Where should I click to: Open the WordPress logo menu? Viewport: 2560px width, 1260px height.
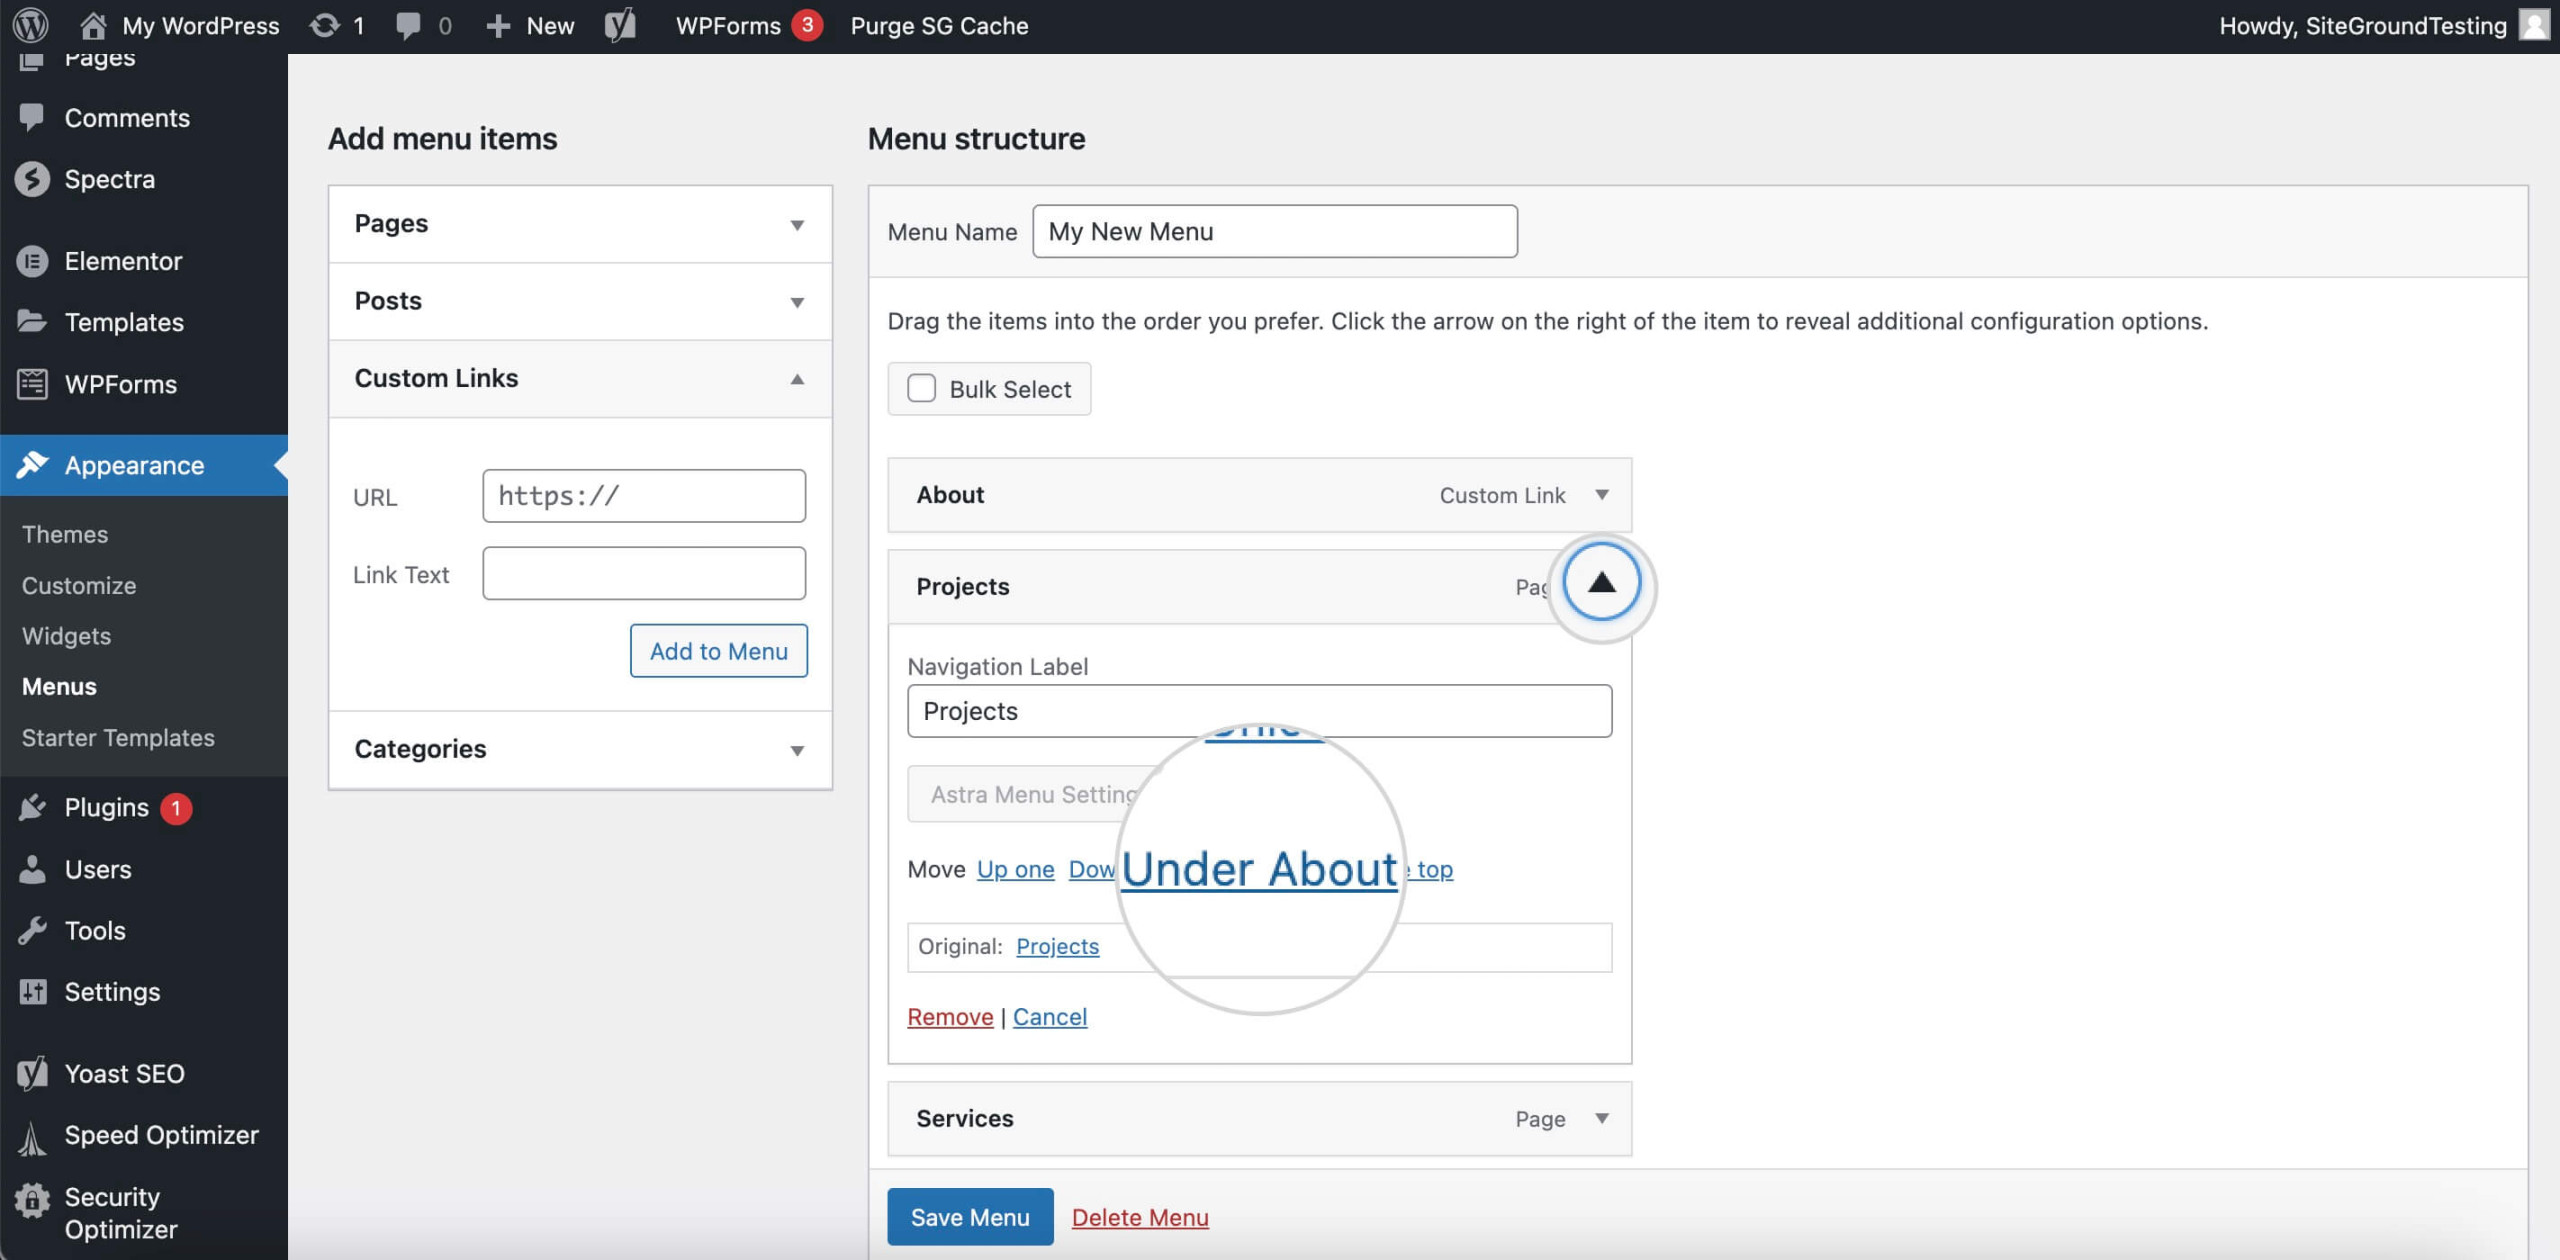(31, 25)
